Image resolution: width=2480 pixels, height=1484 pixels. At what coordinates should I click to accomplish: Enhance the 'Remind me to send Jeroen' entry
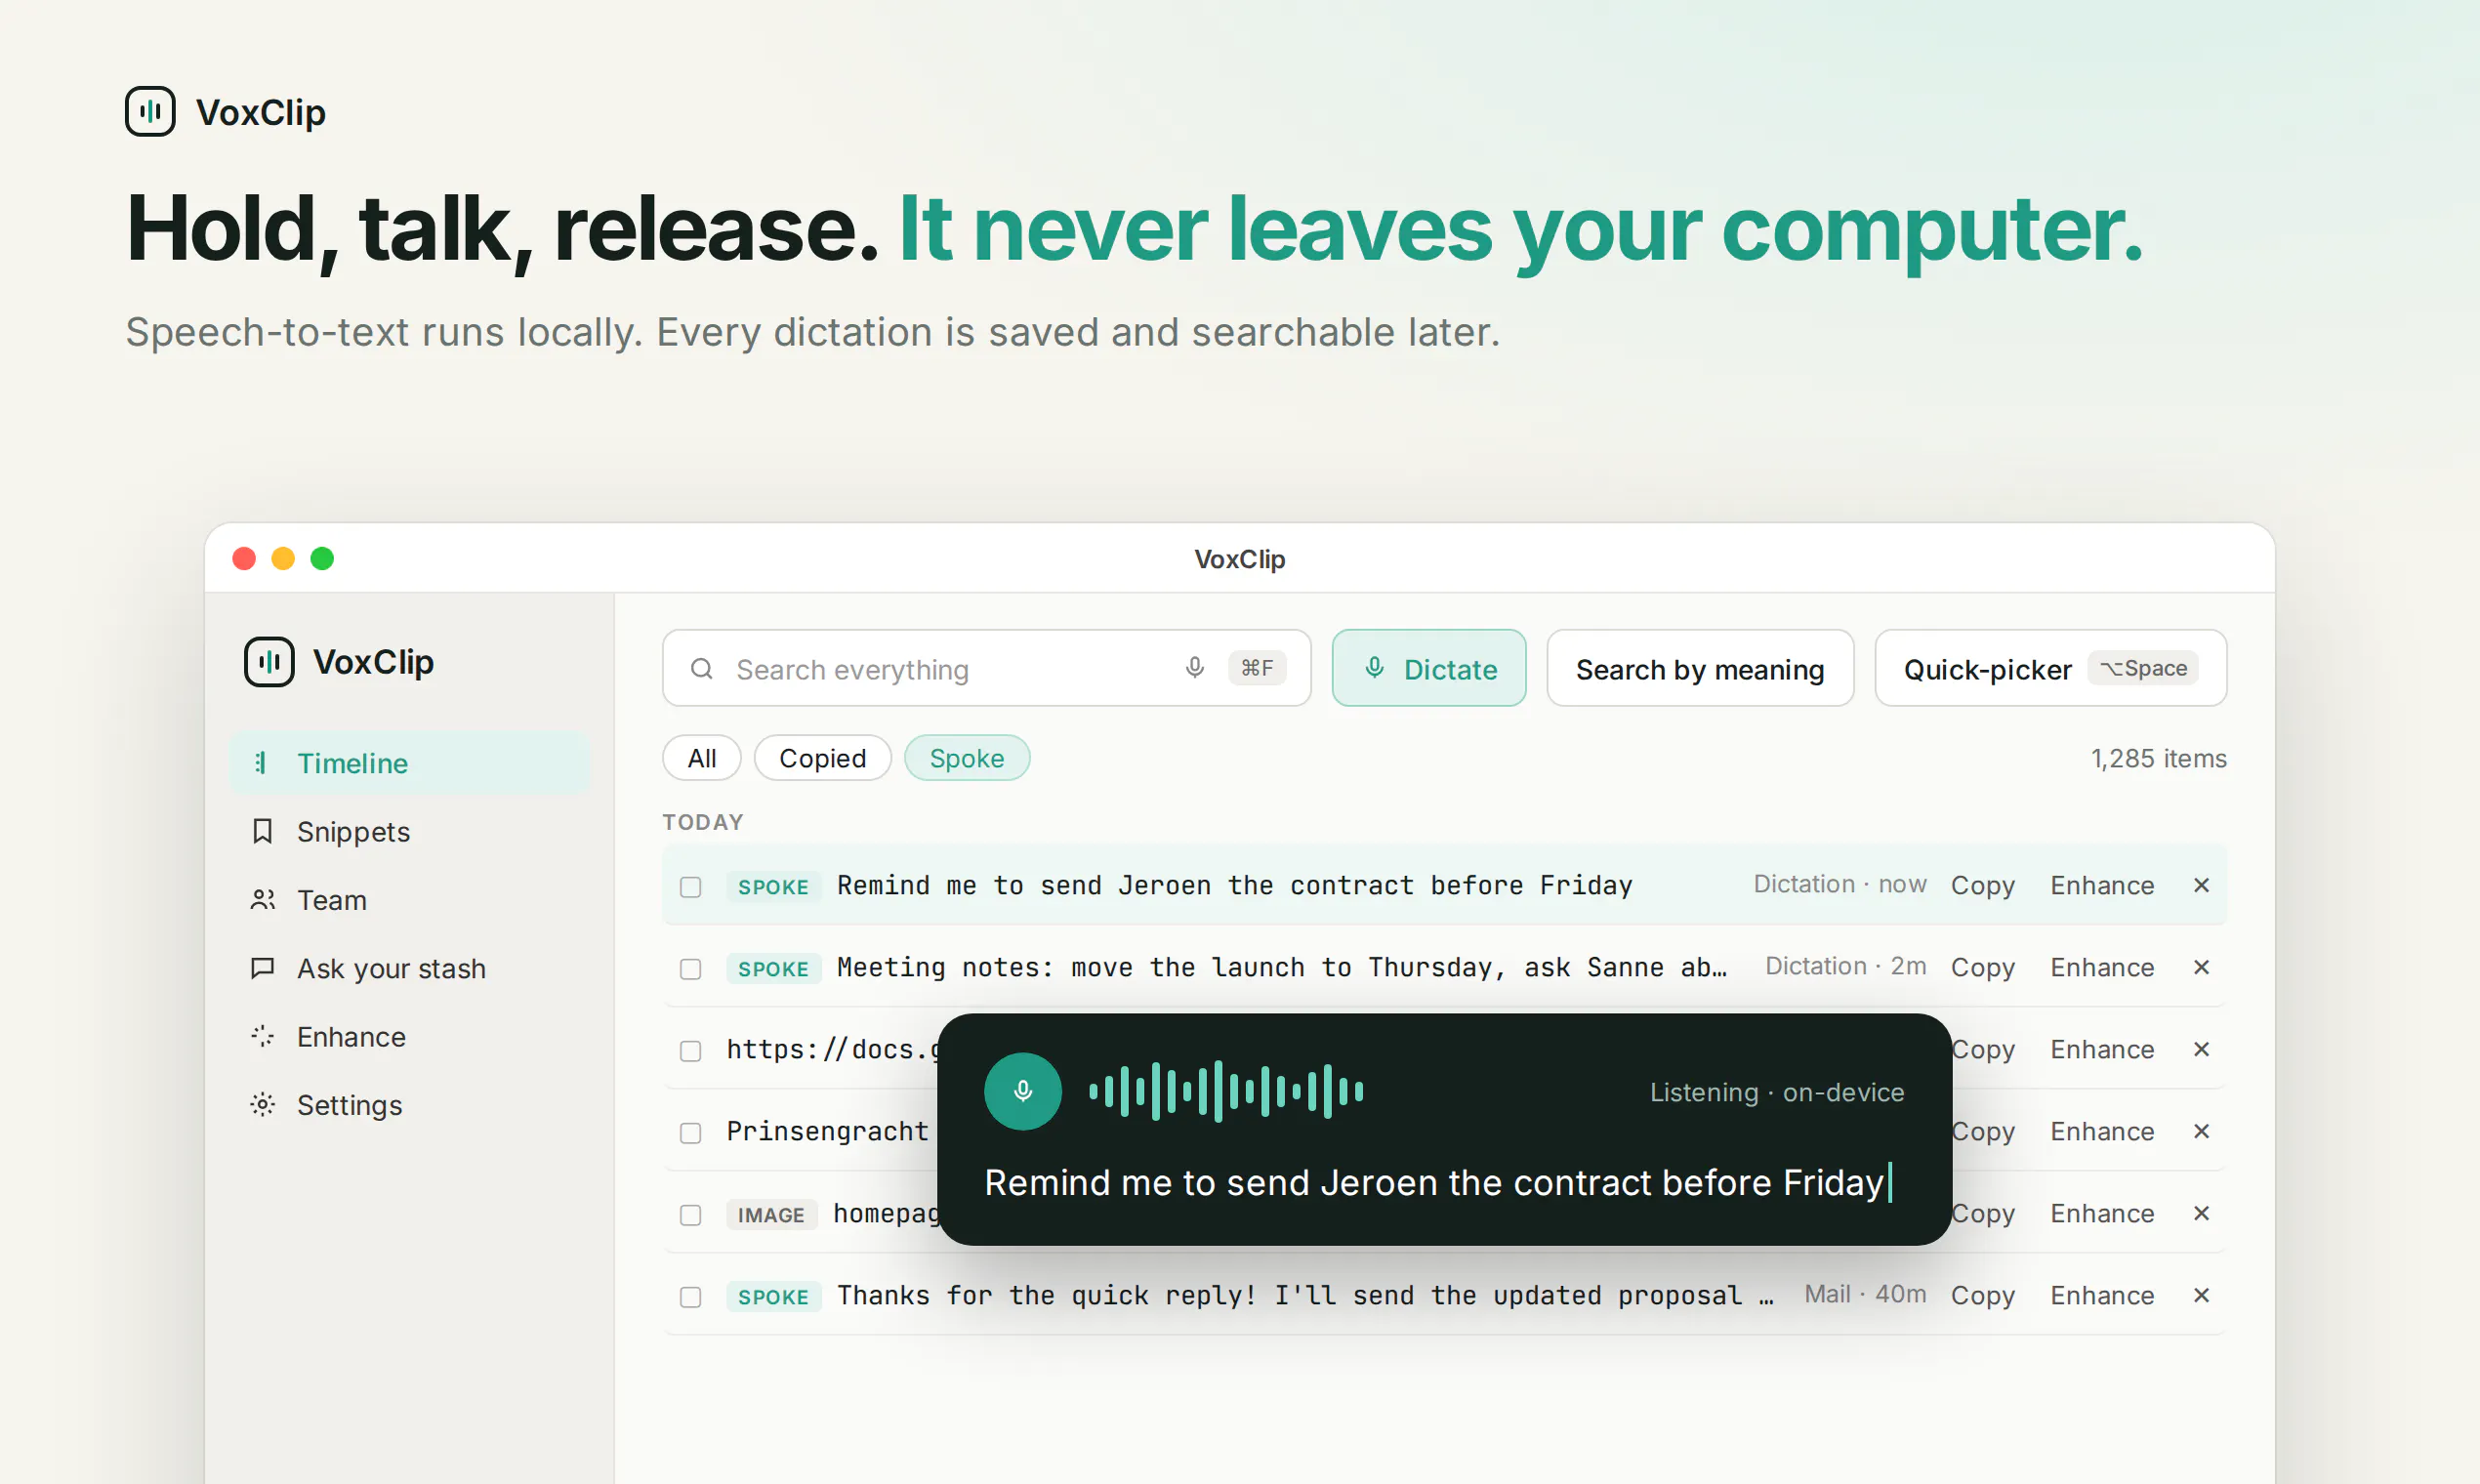pos(2102,885)
